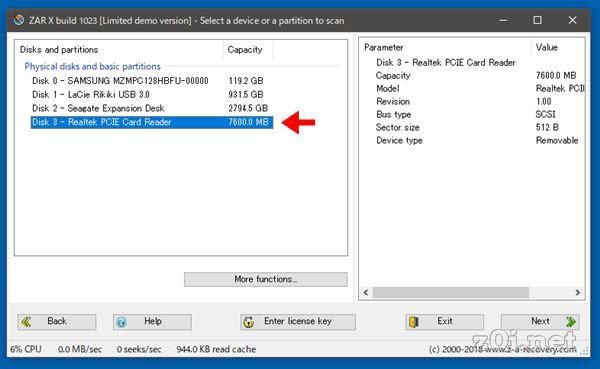The image size is (600, 369).
Task: Select Disk 1 - LaCie Rikiki USB 3.0
Action: [x=152, y=95]
